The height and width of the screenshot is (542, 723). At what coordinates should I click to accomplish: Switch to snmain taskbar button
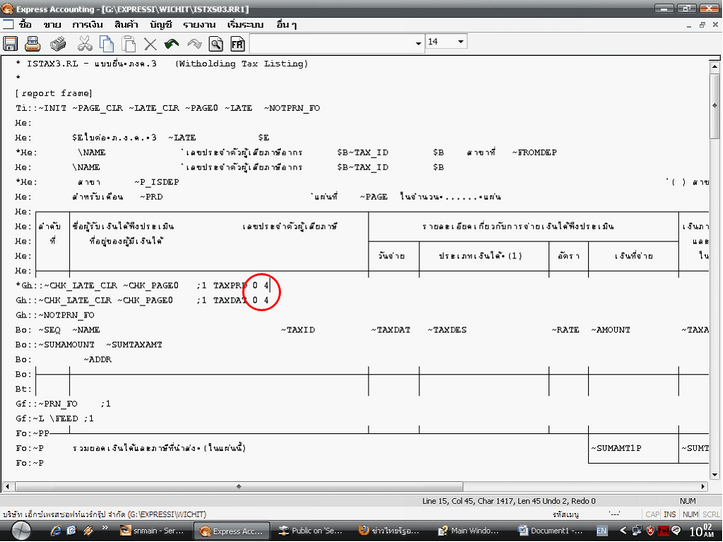click(x=155, y=530)
